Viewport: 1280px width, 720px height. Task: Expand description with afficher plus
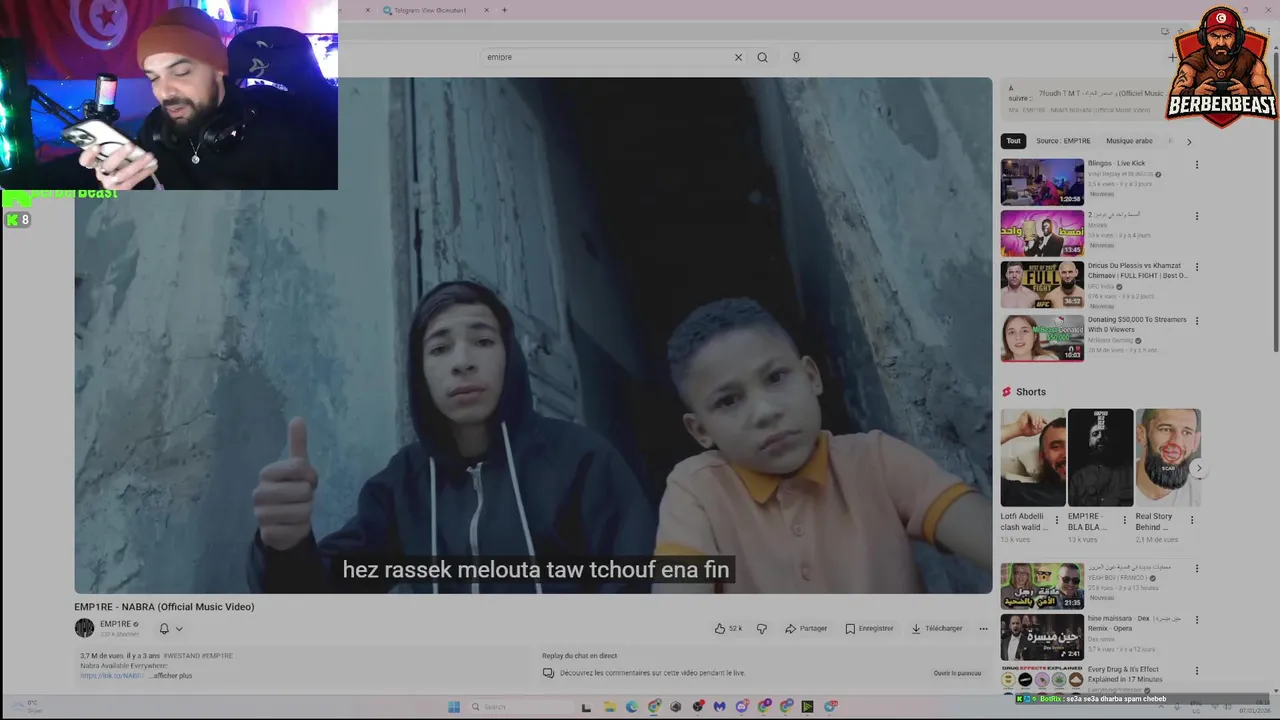pos(172,675)
